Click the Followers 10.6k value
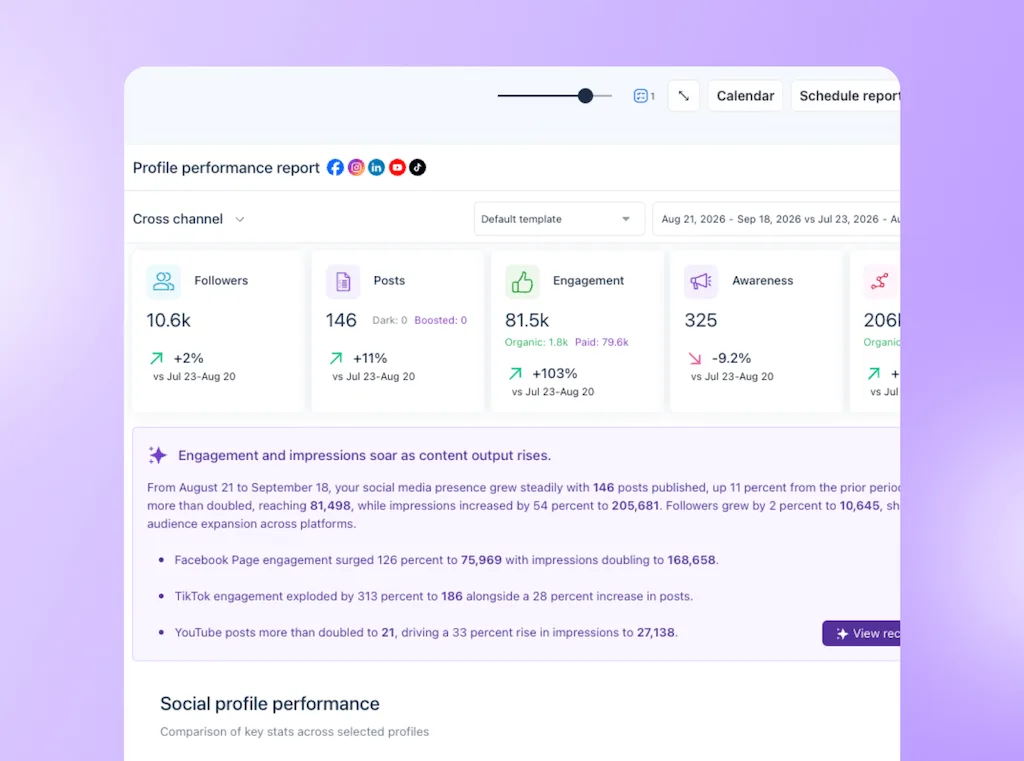1024x761 pixels. [168, 320]
